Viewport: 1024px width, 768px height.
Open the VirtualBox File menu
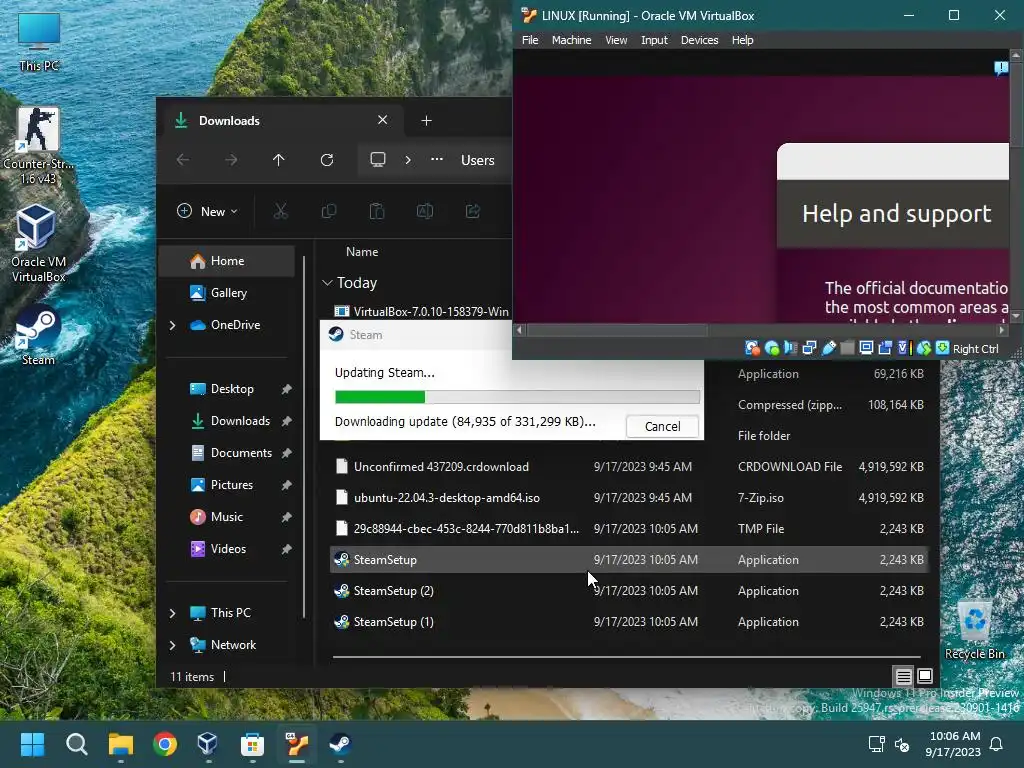pyautogui.click(x=530, y=40)
